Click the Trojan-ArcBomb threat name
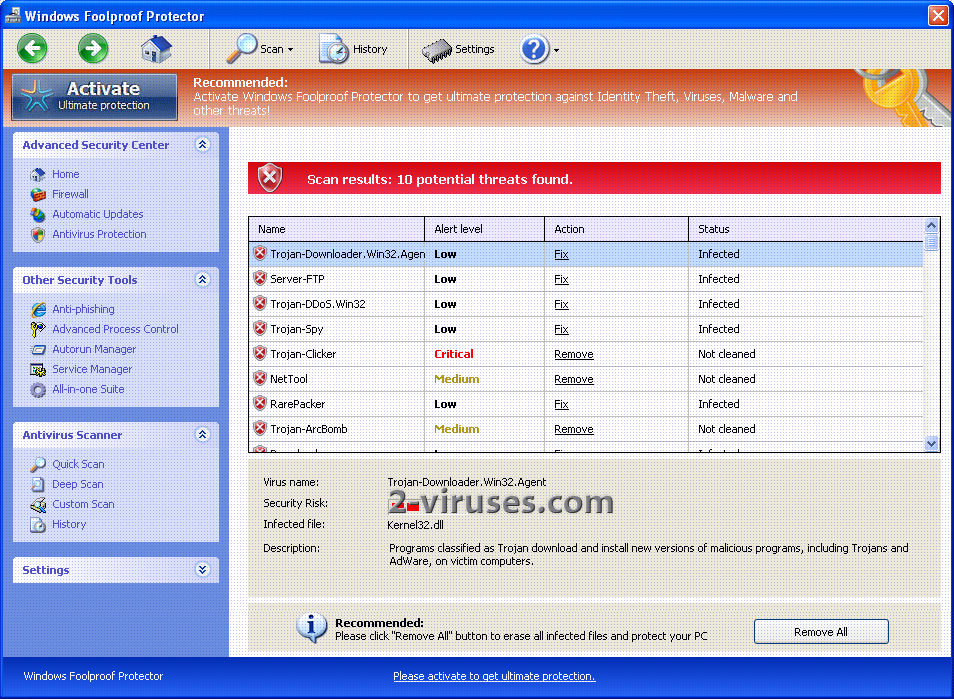This screenshot has width=954, height=699. click(308, 429)
